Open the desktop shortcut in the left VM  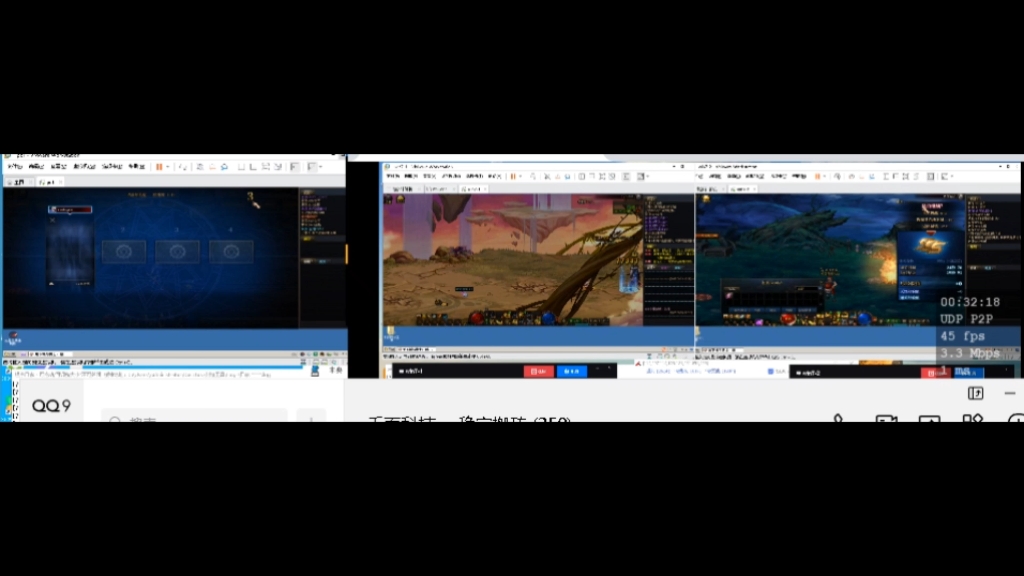pos(12,338)
